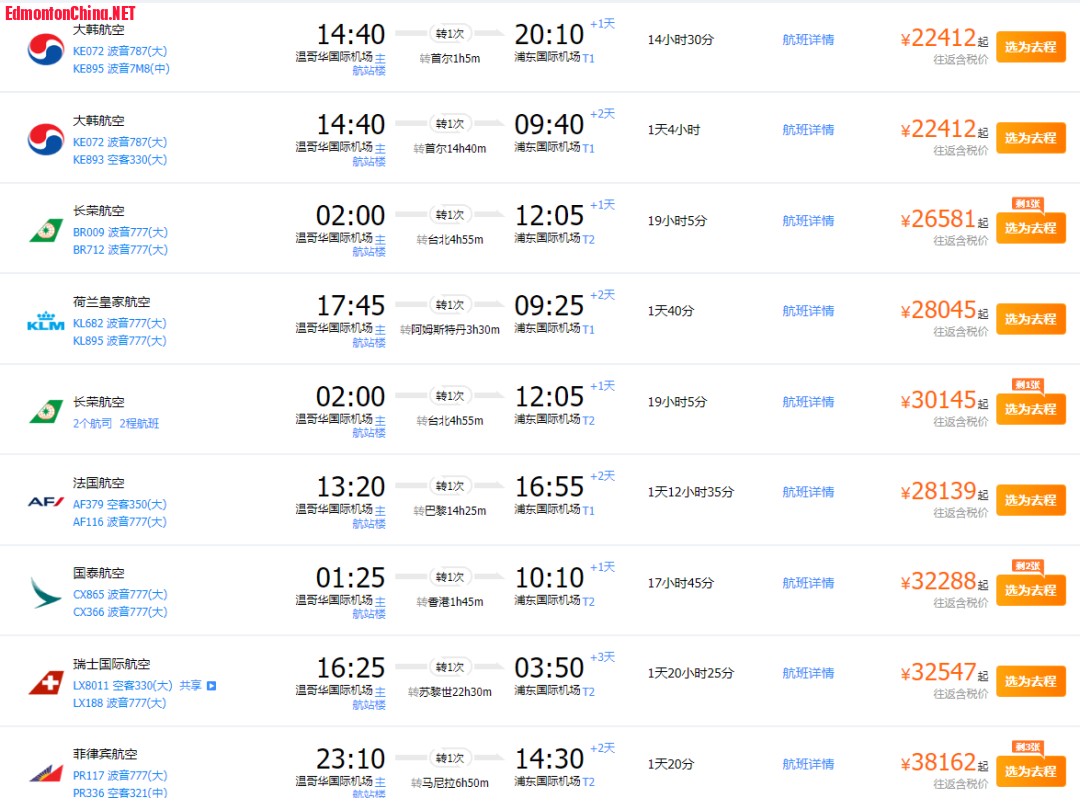Image resolution: width=1080 pixels, height=798 pixels.
Task: Select the Philippine Airlines ¥38162 flight as outbound
Action: (x=1030, y=772)
